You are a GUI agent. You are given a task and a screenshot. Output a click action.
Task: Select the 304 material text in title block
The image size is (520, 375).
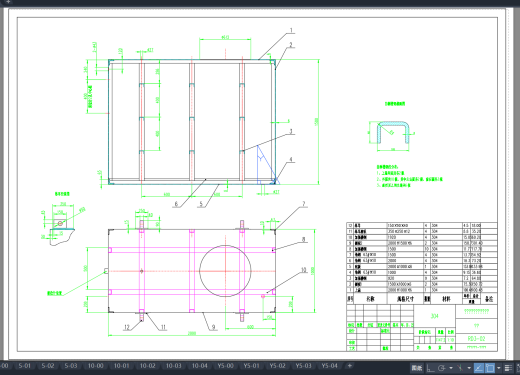tap(434, 316)
